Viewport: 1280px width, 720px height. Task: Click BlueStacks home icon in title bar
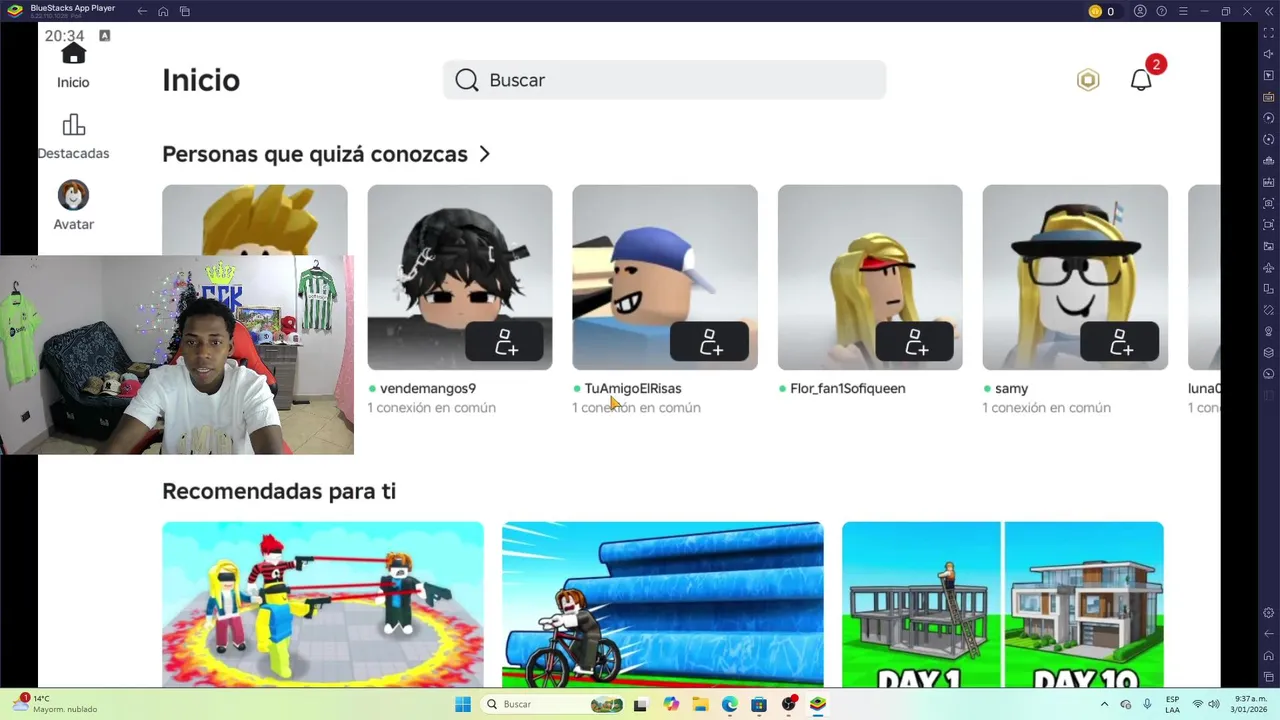pos(163,11)
